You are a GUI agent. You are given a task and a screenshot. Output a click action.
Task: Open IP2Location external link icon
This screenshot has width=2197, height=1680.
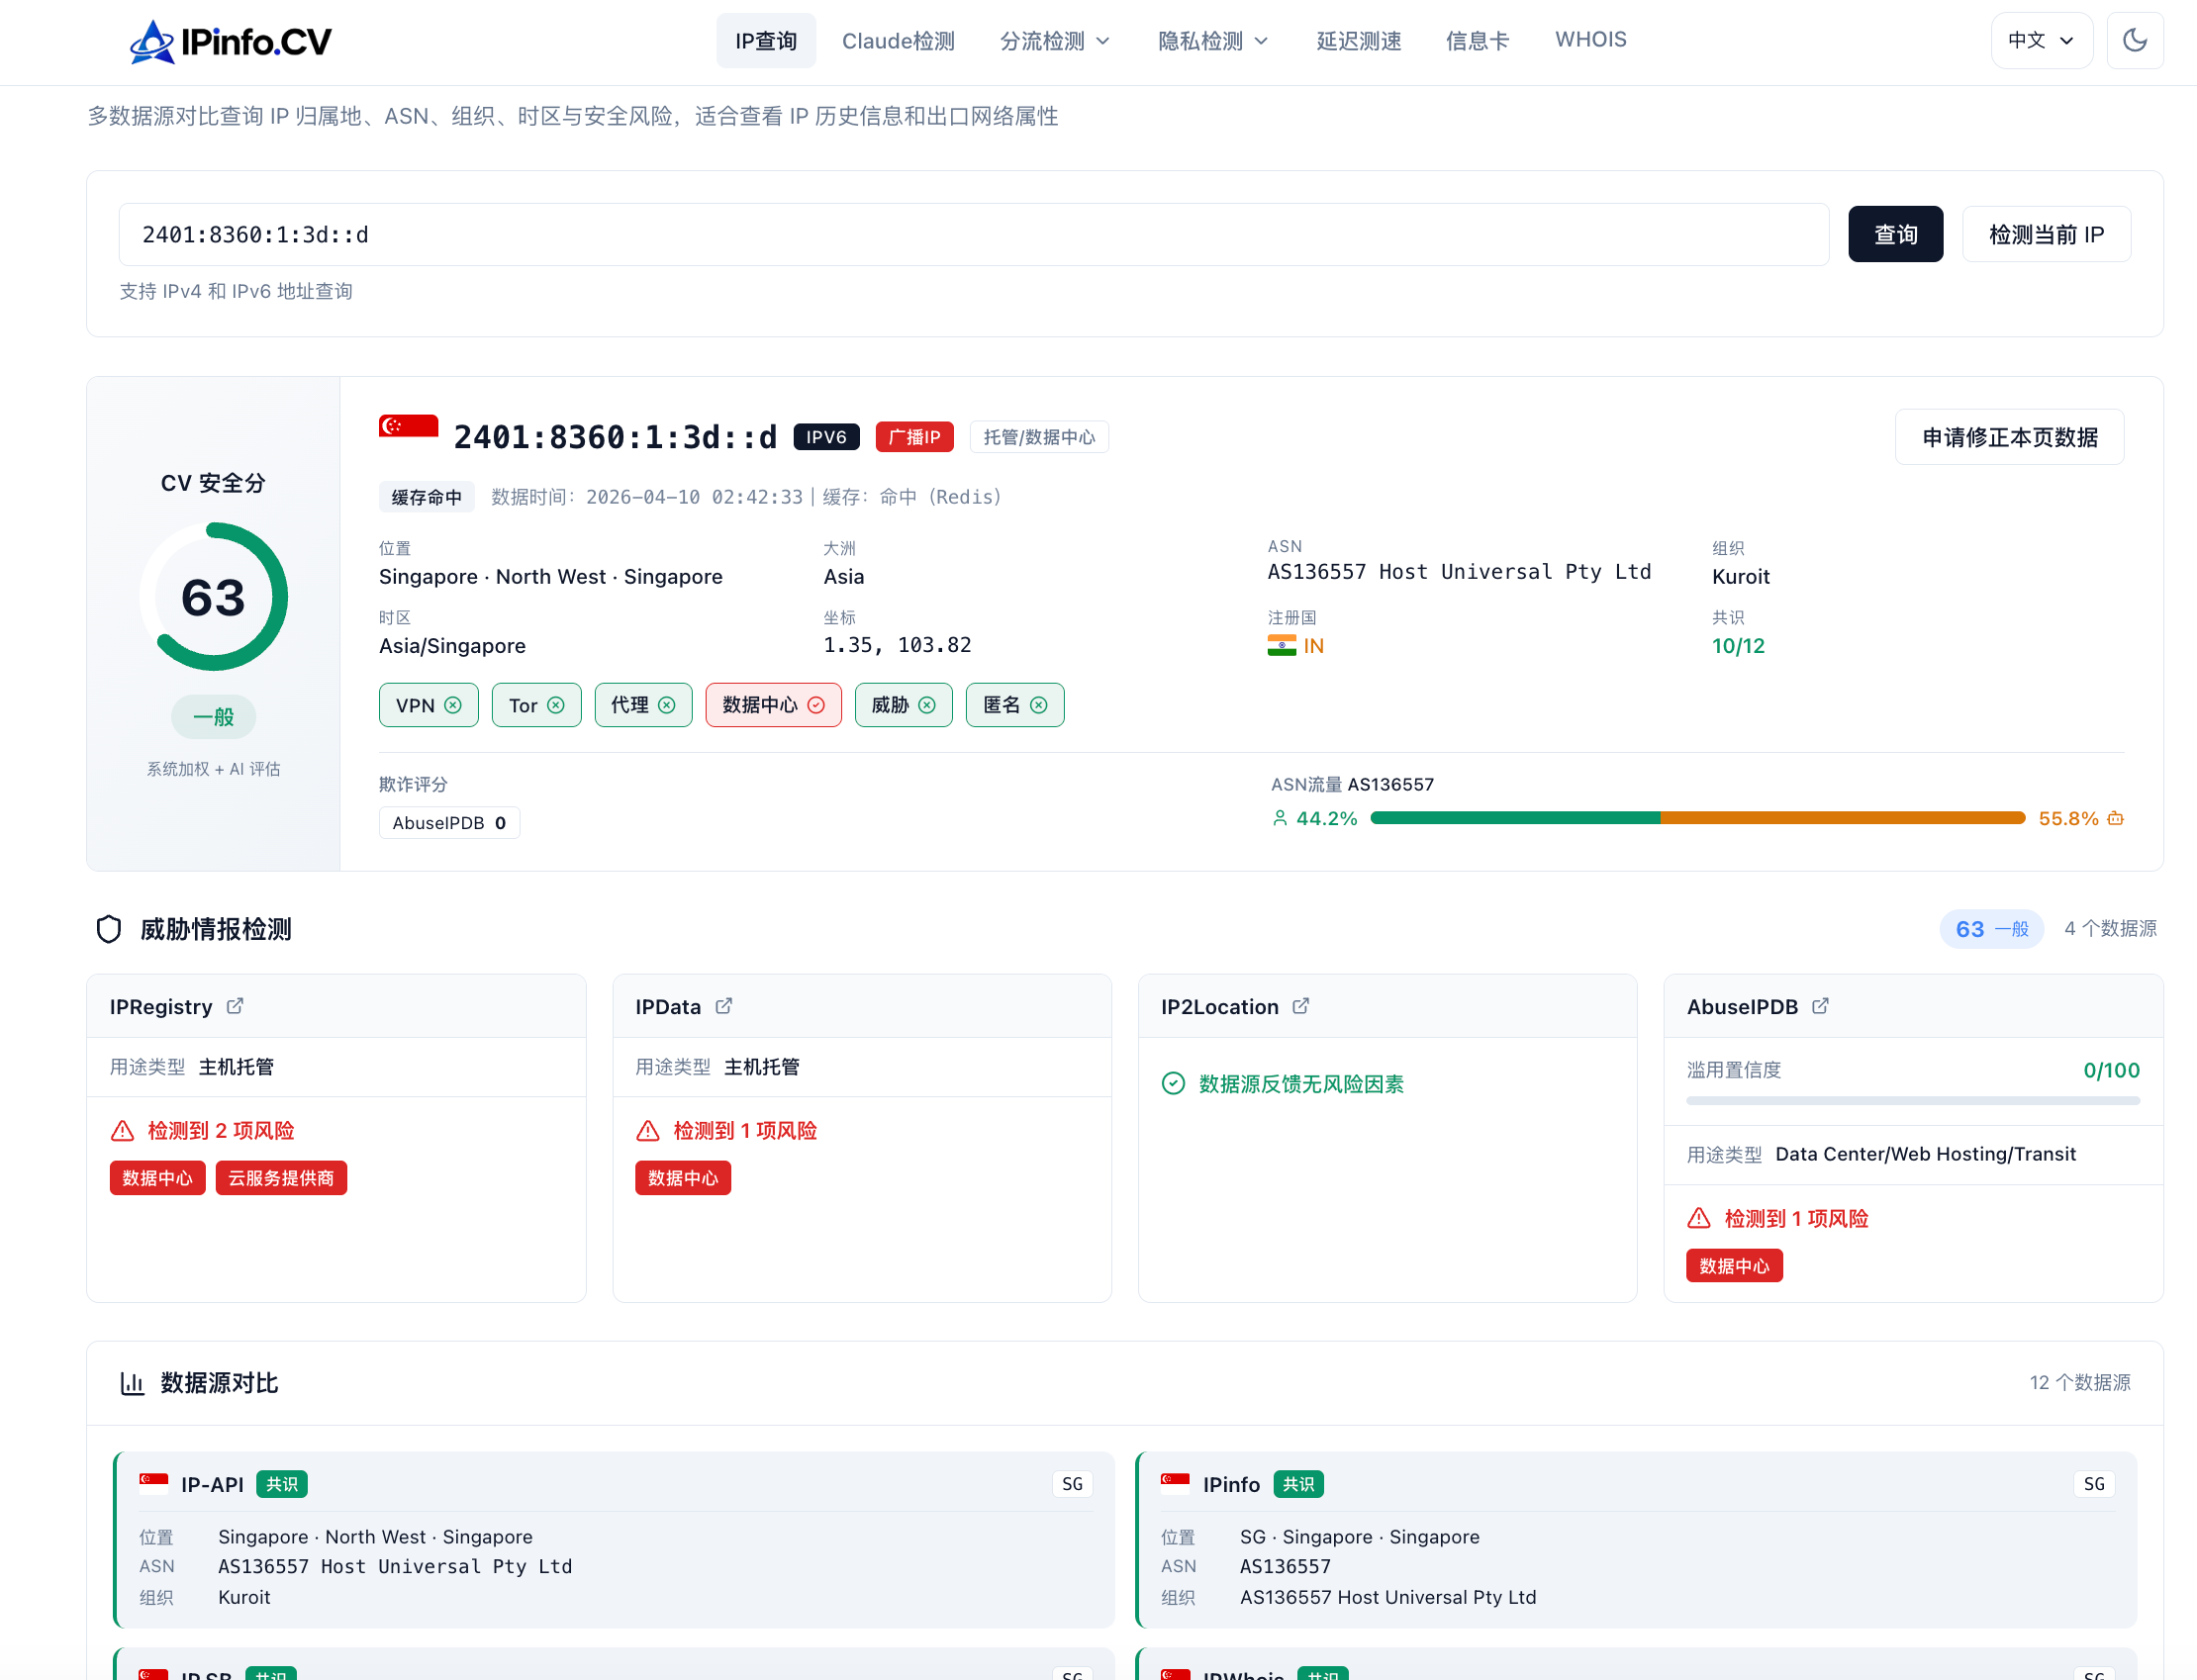click(1301, 1006)
